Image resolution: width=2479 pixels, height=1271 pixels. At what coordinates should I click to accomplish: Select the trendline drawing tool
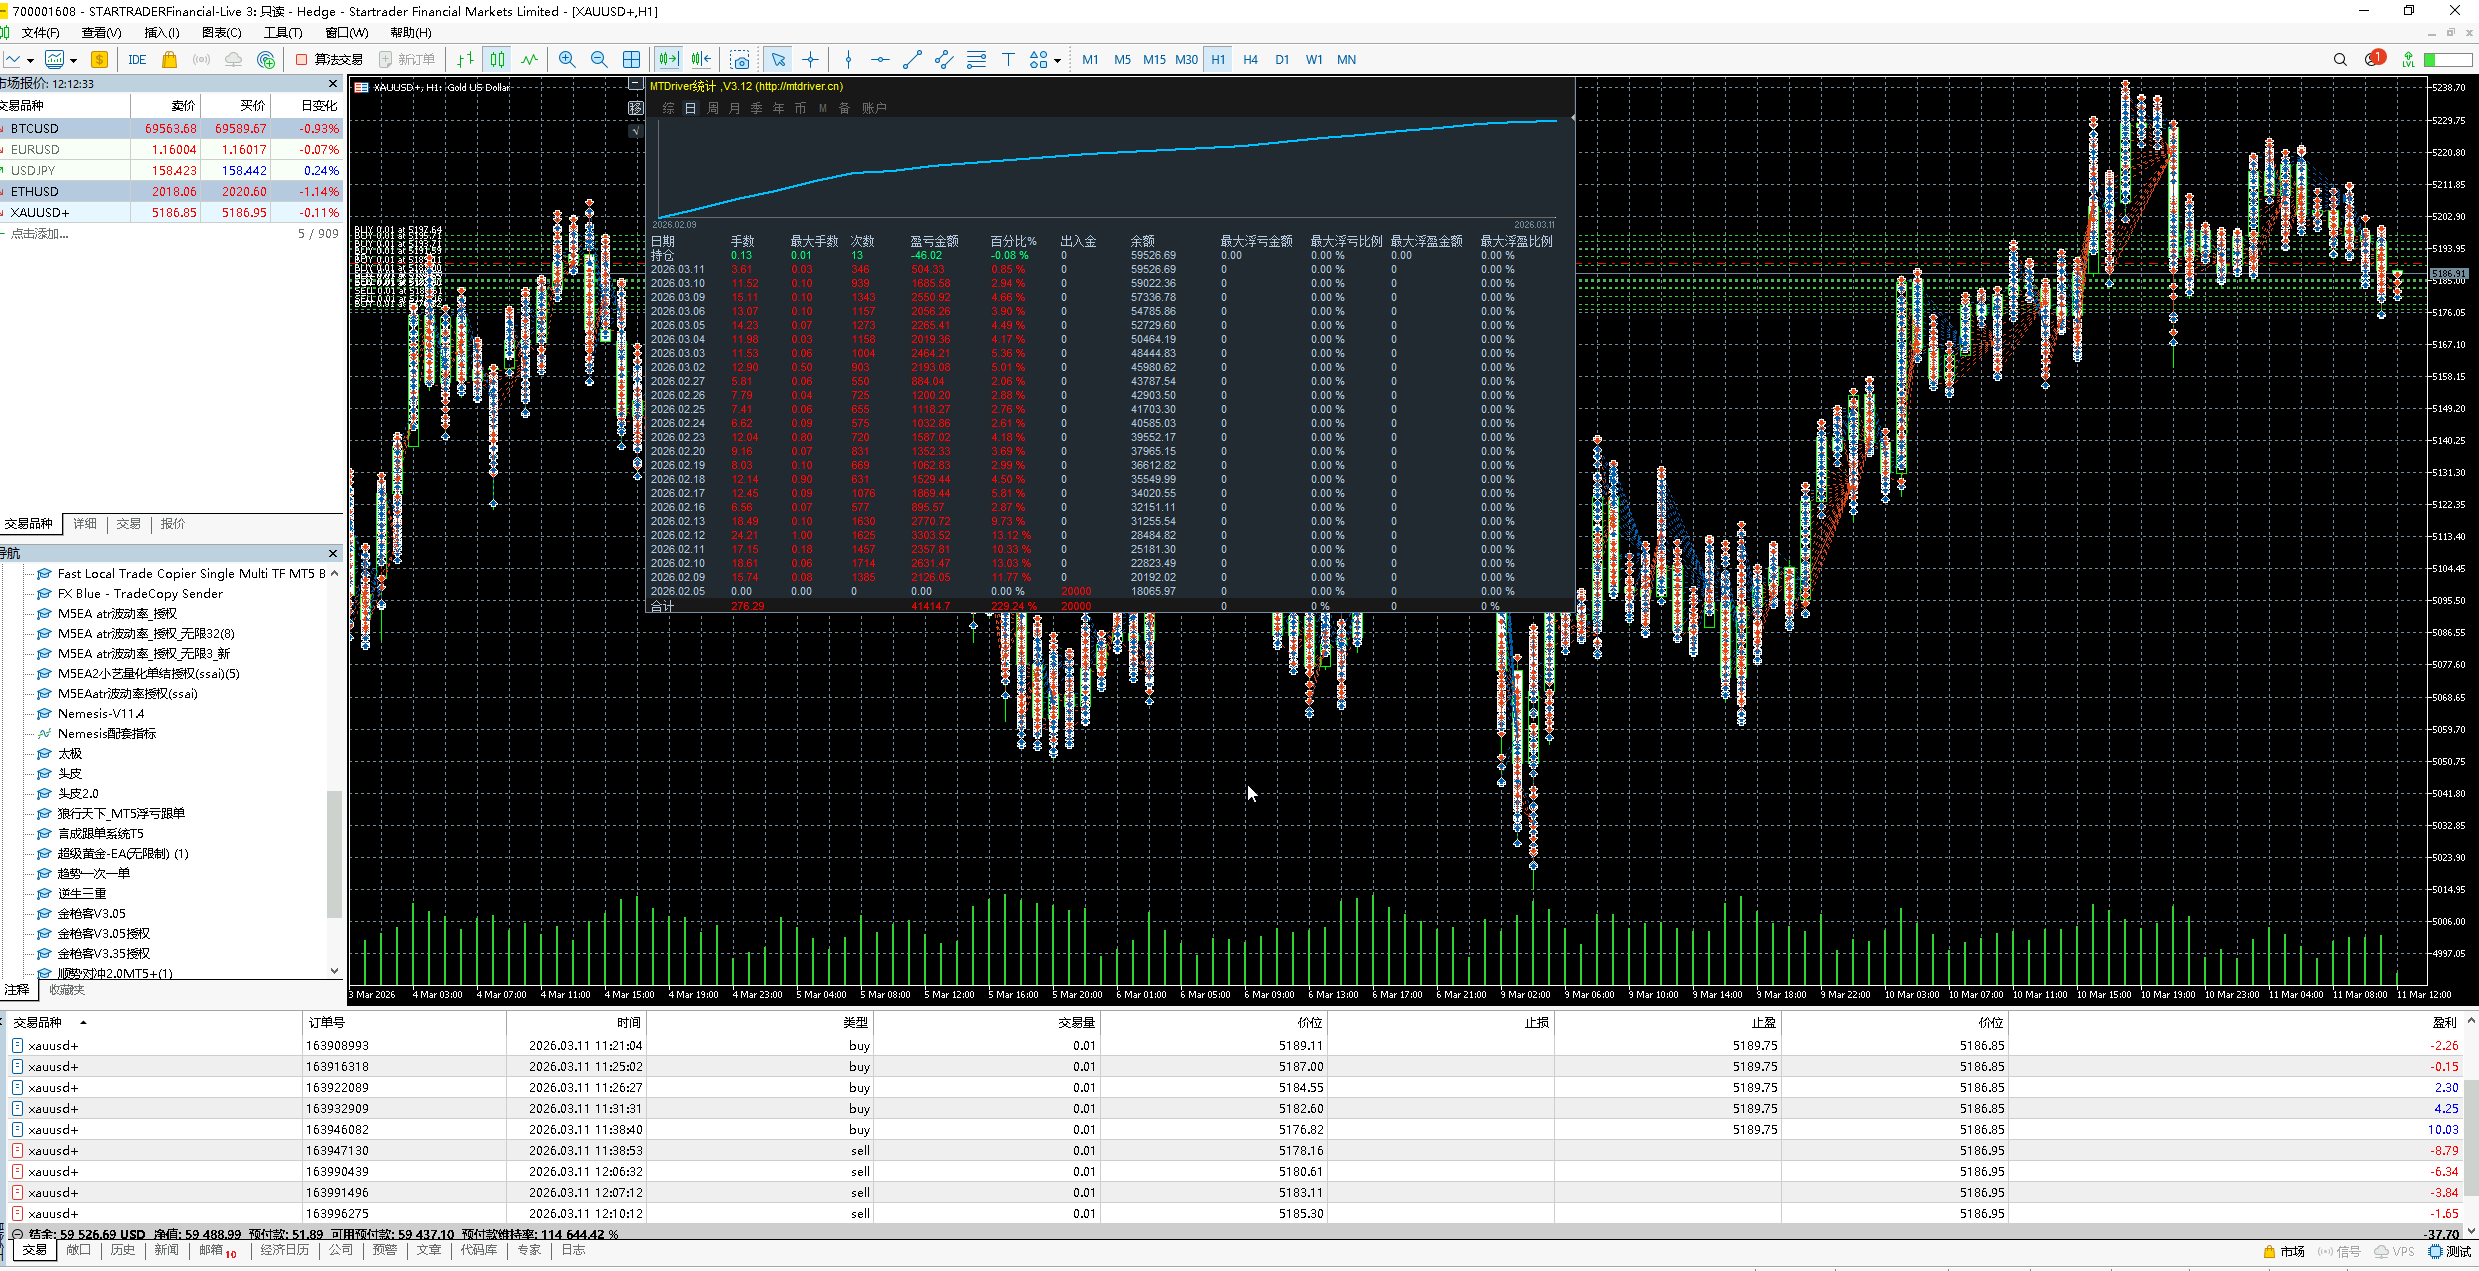click(x=912, y=60)
